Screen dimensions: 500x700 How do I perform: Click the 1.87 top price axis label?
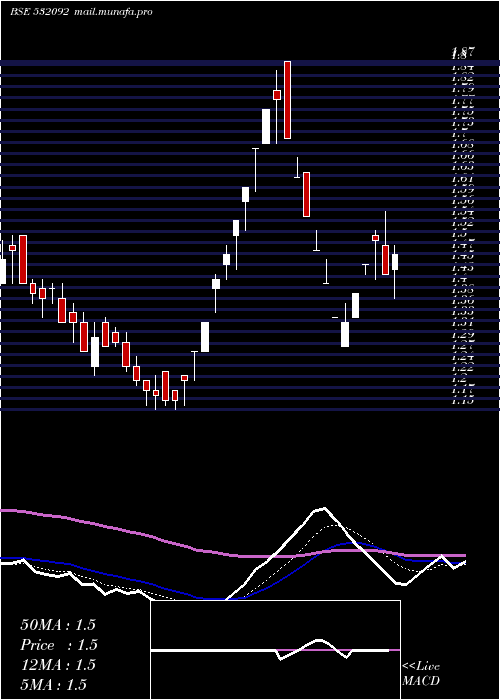[x=463, y=51]
